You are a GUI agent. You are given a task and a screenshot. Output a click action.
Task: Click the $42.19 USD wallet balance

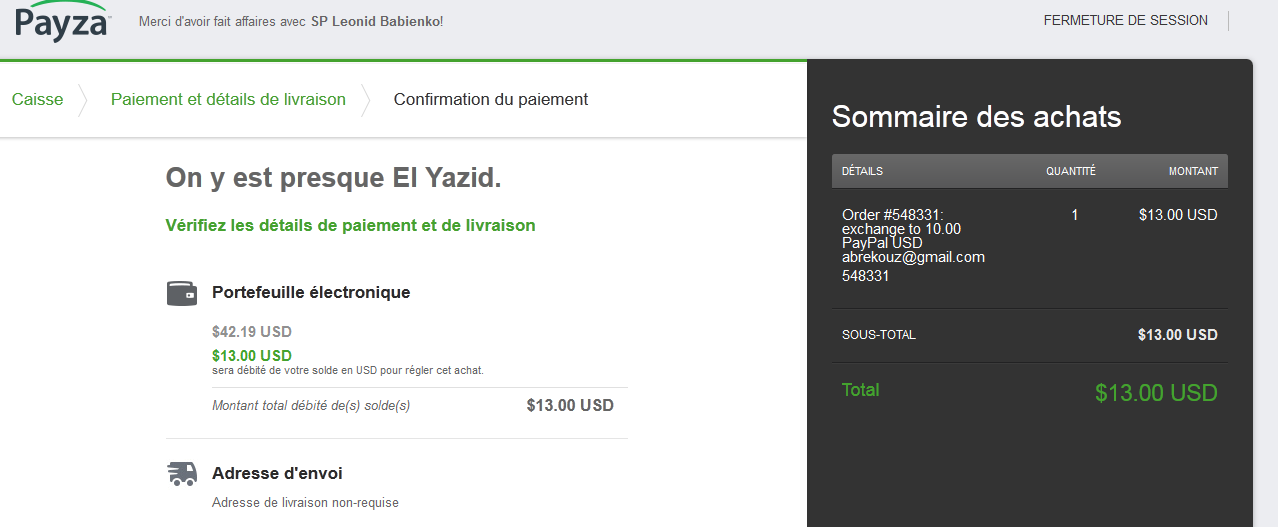point(252,332)
